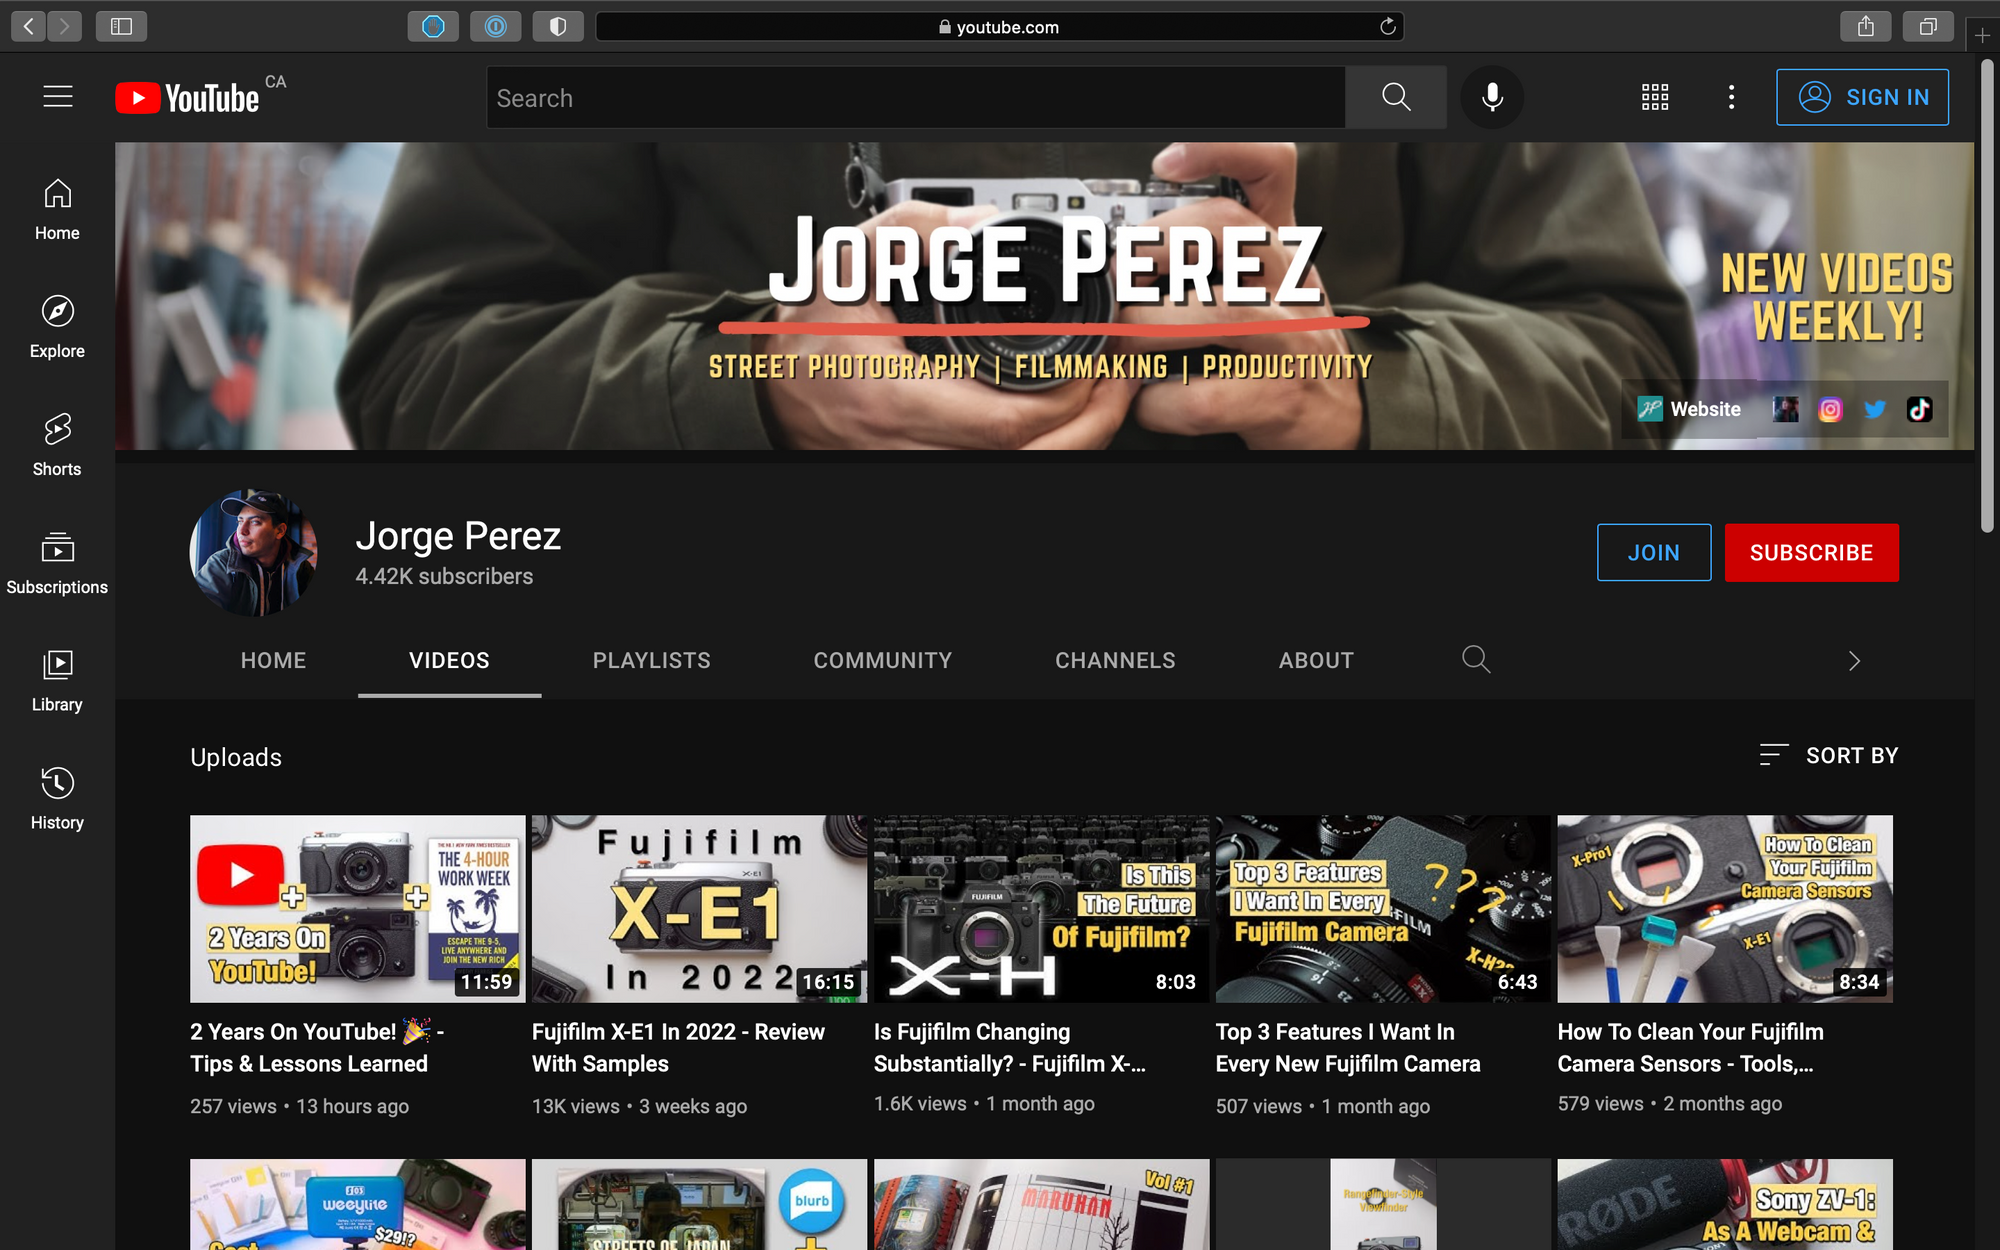This screenshot has height=1250, width=2000.
Task: Switch to the Playlists tab
Action: click(x=652, y=660)
